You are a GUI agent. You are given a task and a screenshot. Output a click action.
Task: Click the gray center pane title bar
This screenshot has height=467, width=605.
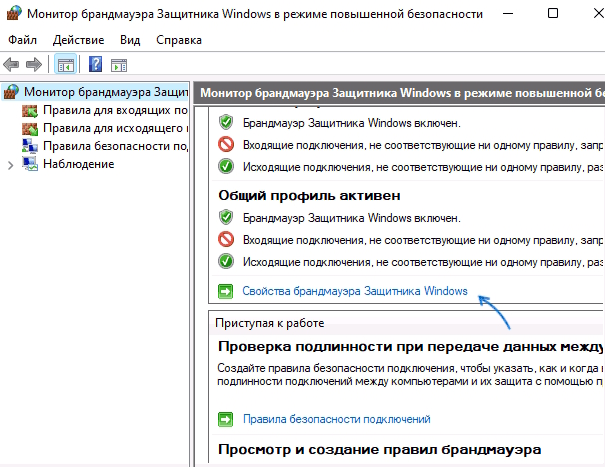coord(399,93)
